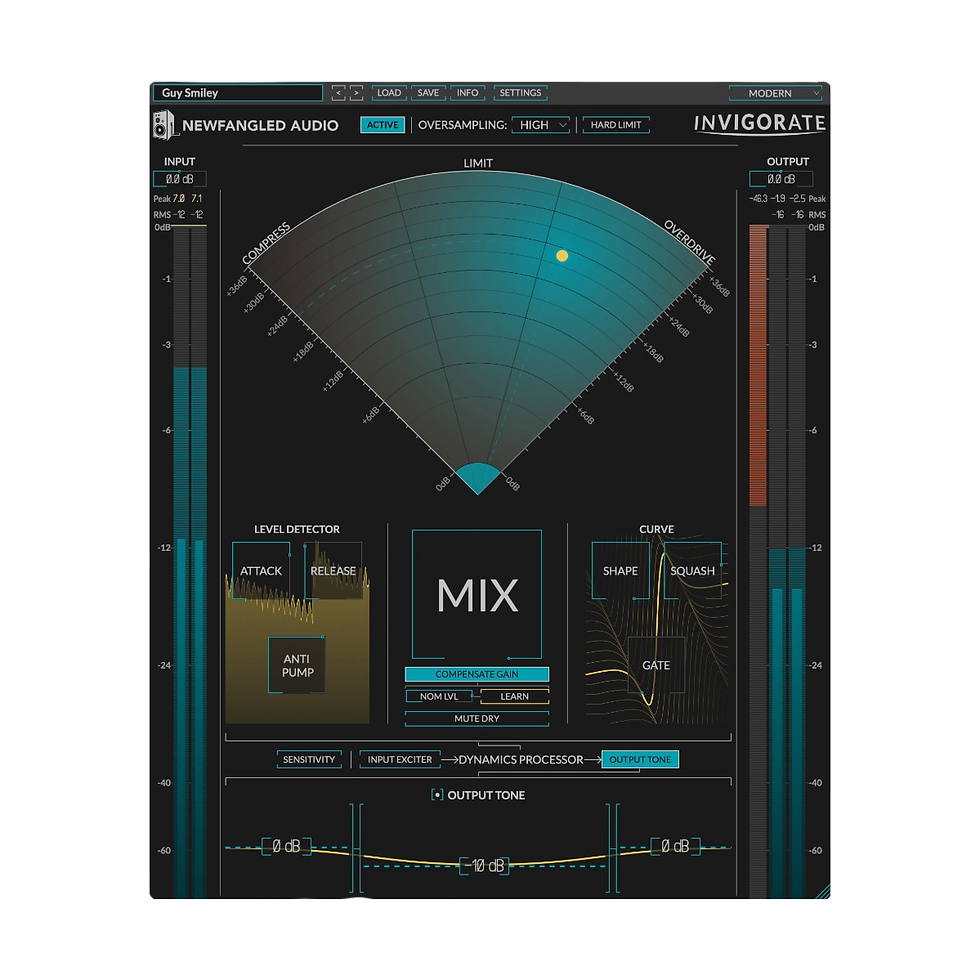The image size is (980, 980).
Task: Click the SAVE preset button
Action: (x=428, y=92)
